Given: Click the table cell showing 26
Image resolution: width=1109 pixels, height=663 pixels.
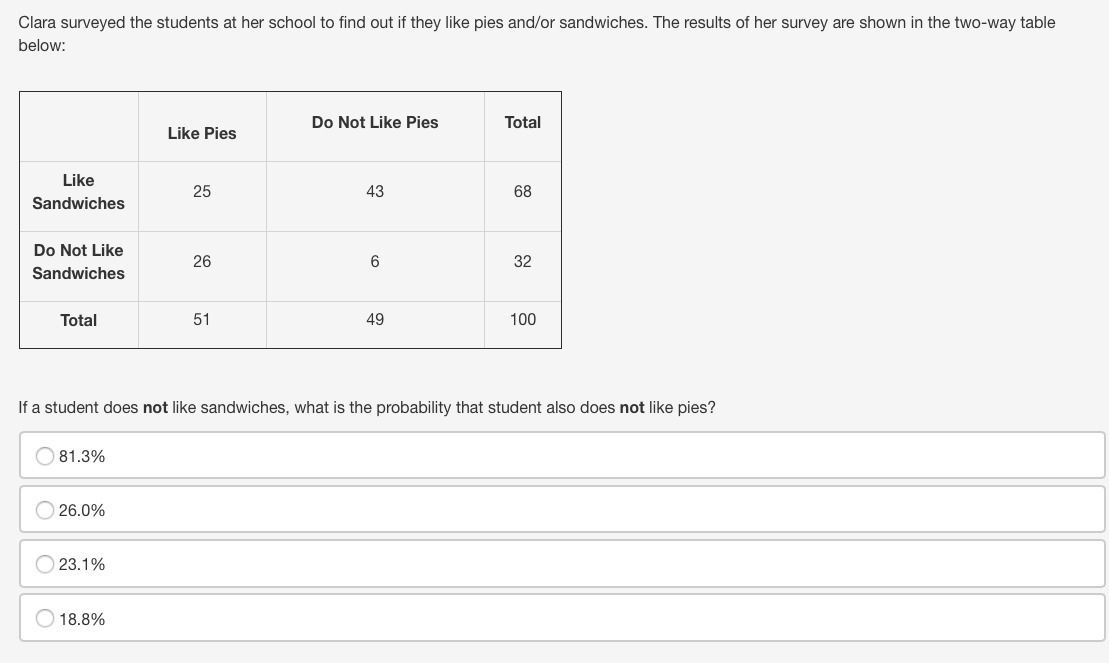Looking at the screenshot, I should pyautogui.click(x=202, y=261).
